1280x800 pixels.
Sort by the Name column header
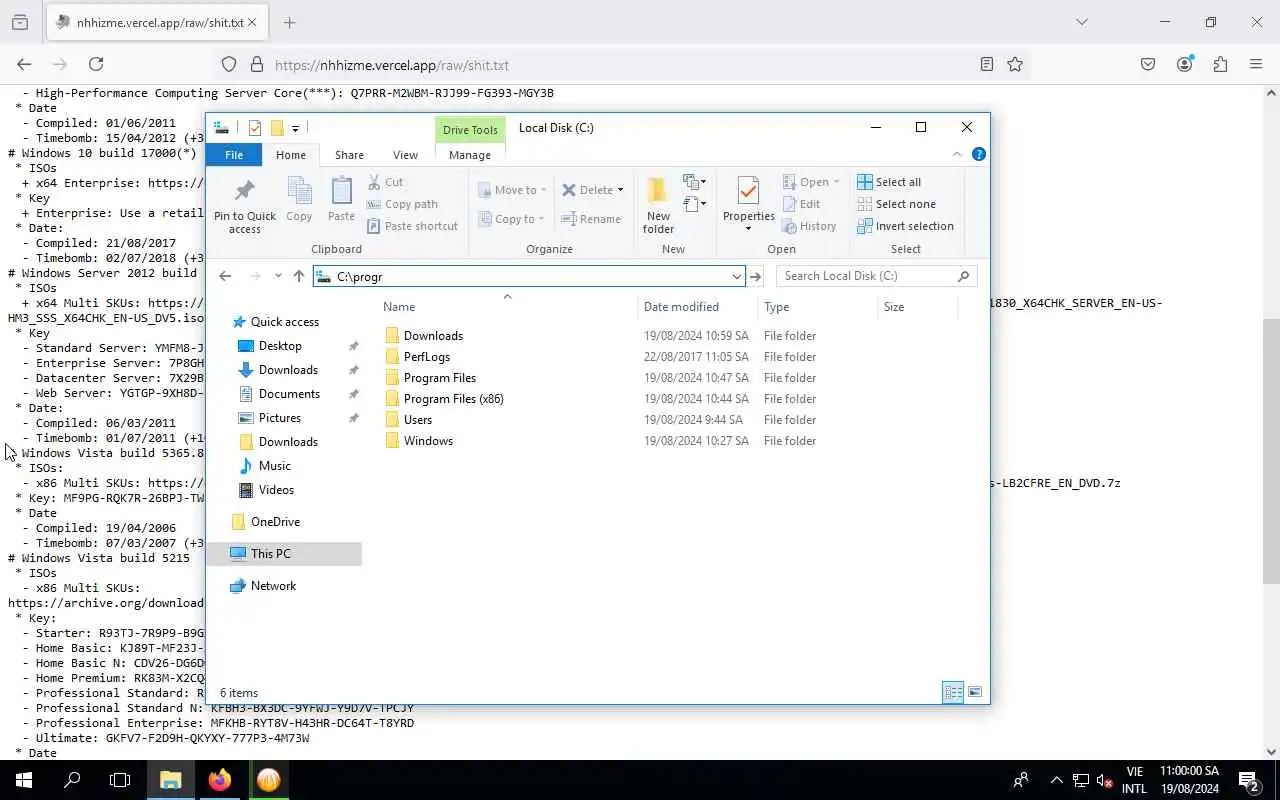pyautogui.click(x=399, y=307)
